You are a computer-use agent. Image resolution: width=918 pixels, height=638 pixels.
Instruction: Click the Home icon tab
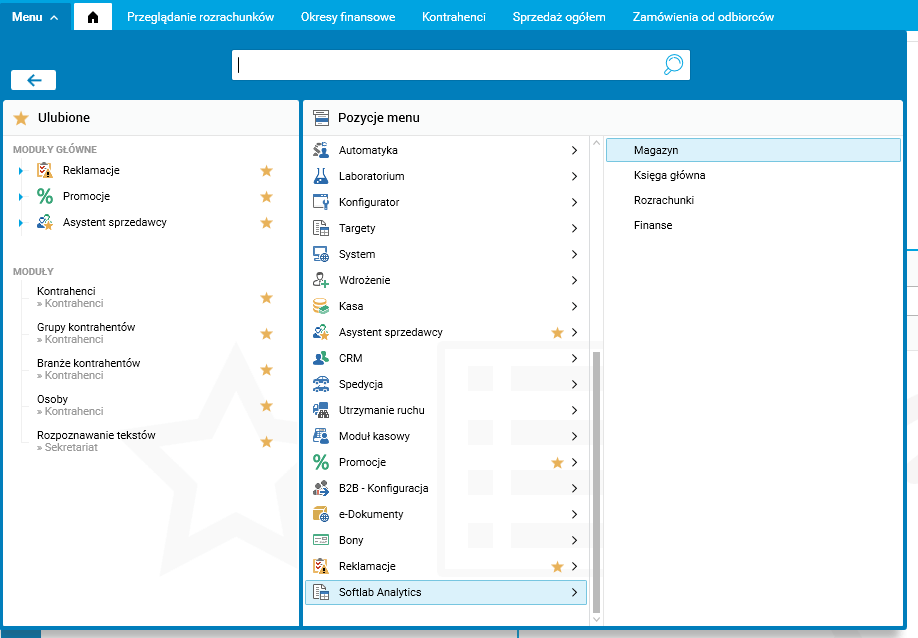point(93,17)
